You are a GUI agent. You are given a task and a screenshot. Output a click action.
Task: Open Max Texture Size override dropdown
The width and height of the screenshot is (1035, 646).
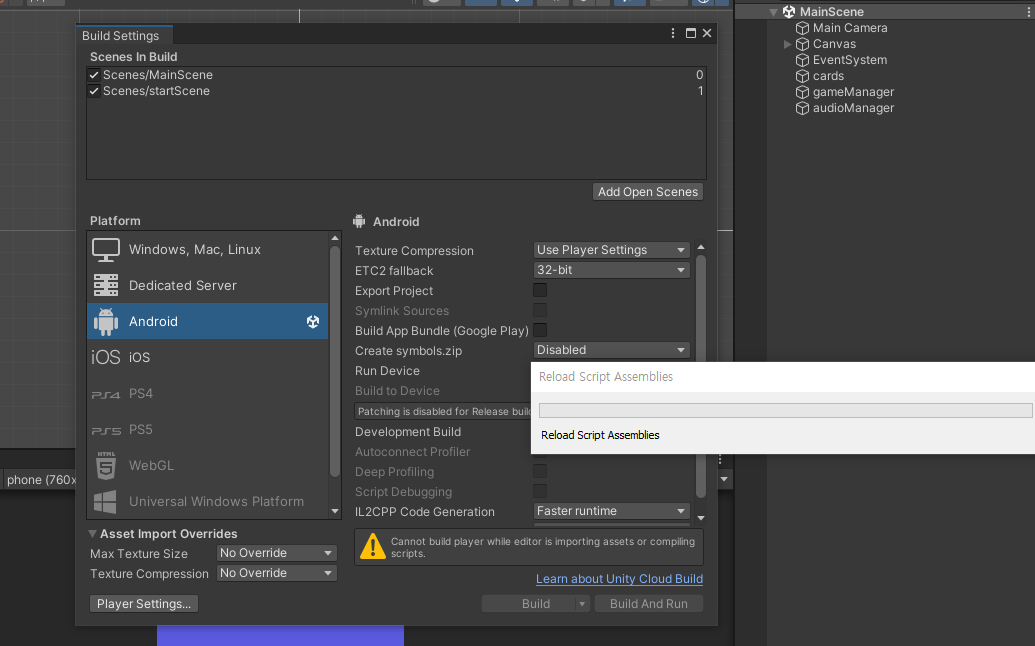point(277,553)
